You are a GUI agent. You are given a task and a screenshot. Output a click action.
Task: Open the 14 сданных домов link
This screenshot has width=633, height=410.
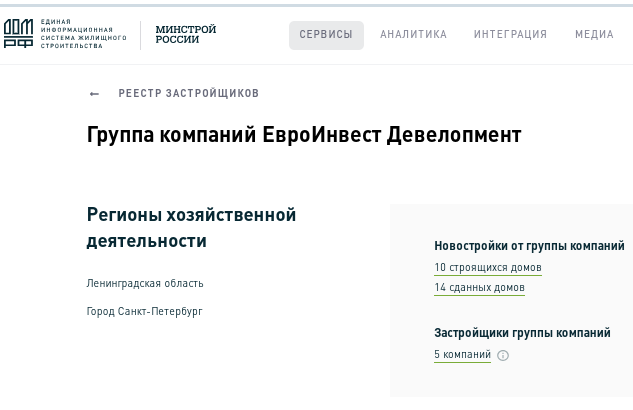click(x=479, y=288)
